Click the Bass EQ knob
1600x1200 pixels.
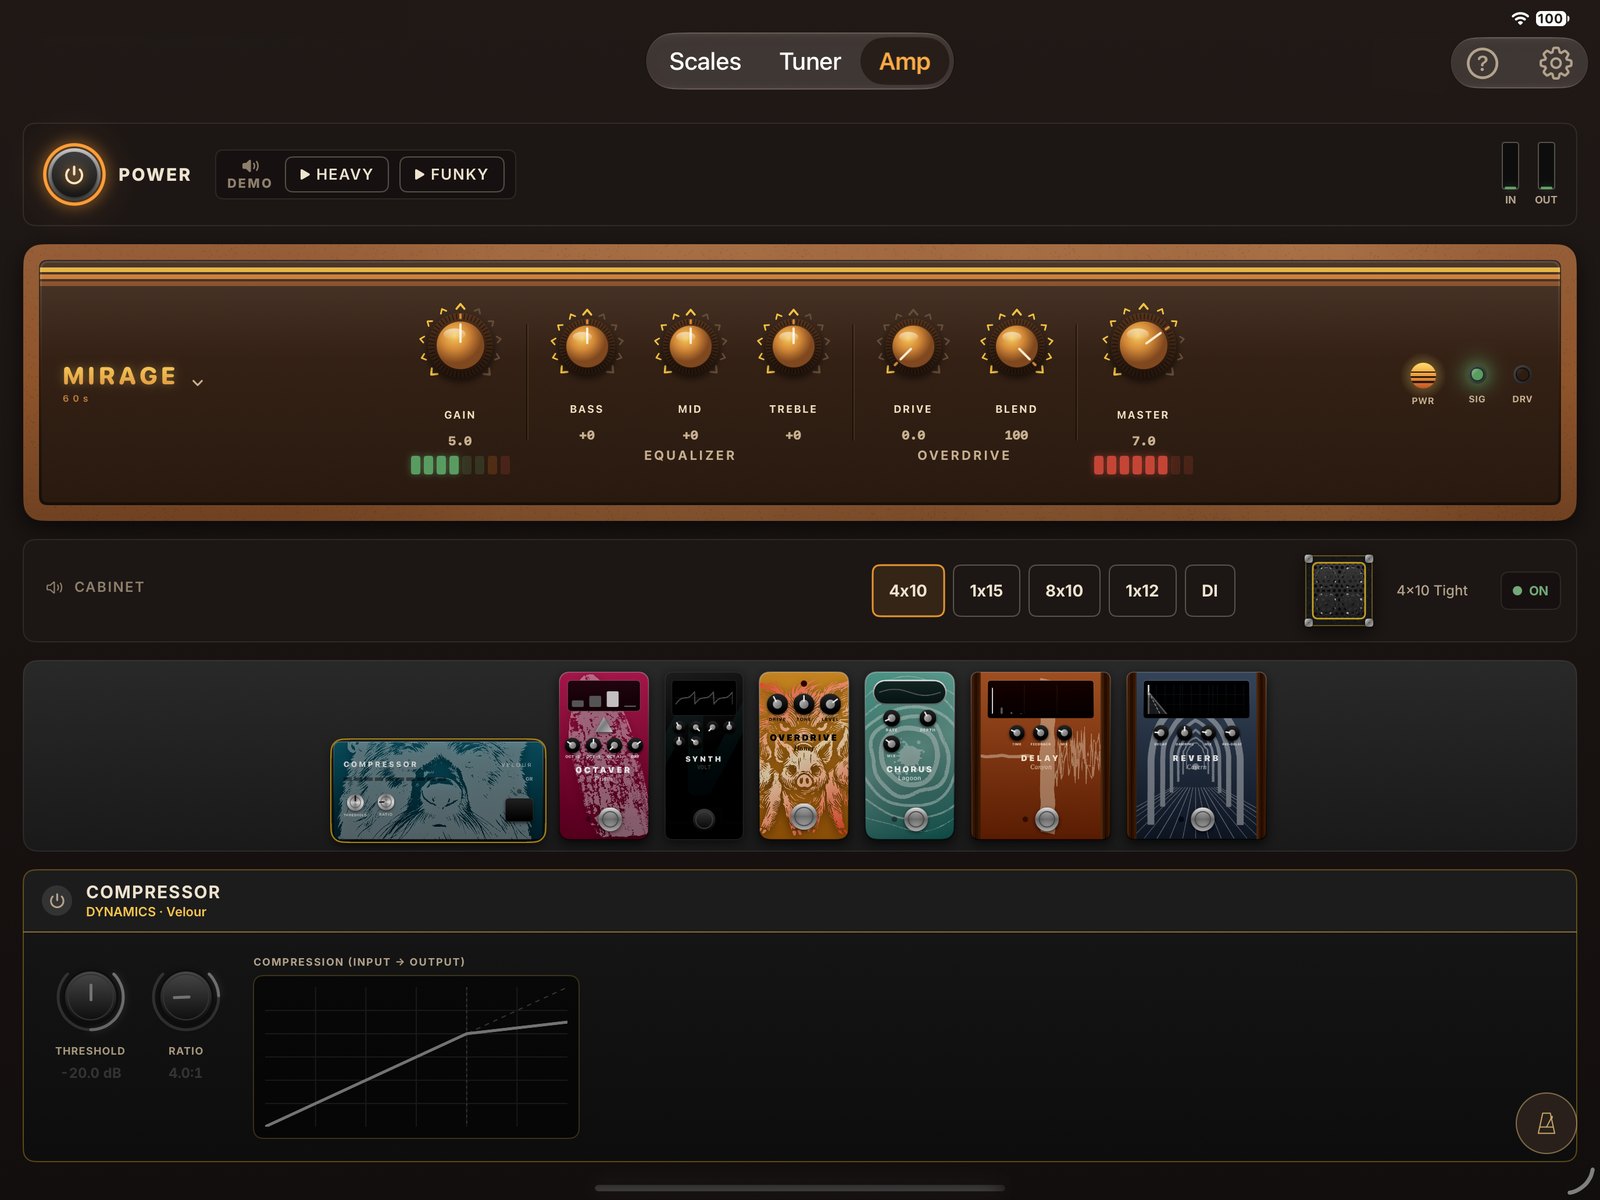[x=587, y=346]
